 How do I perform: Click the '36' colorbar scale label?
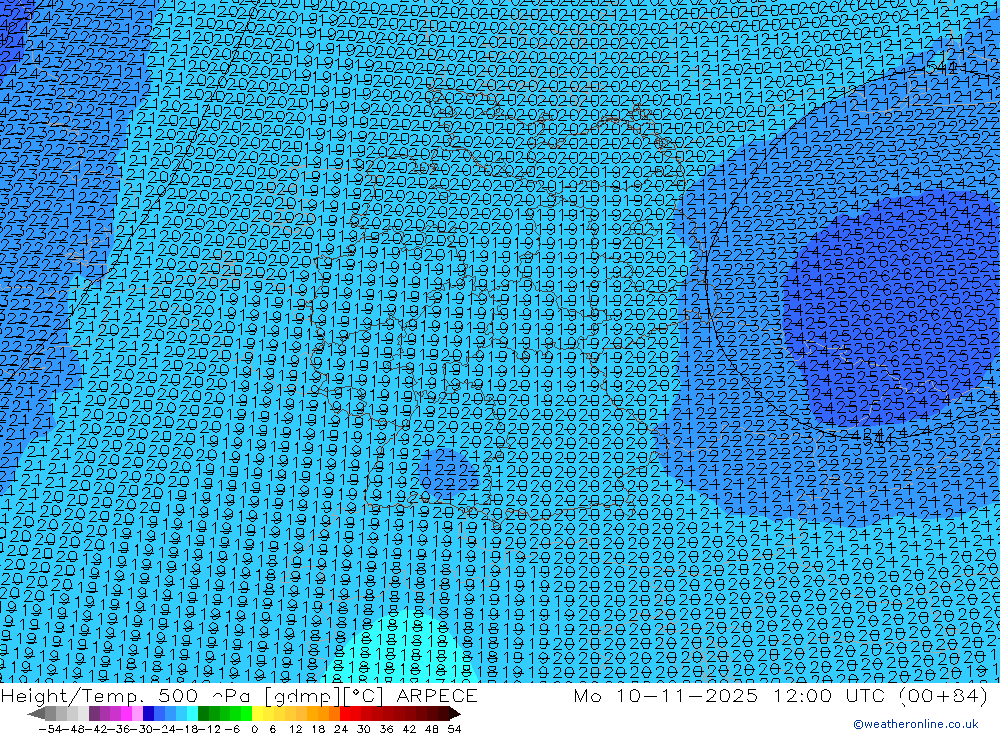tap(386, 729)
